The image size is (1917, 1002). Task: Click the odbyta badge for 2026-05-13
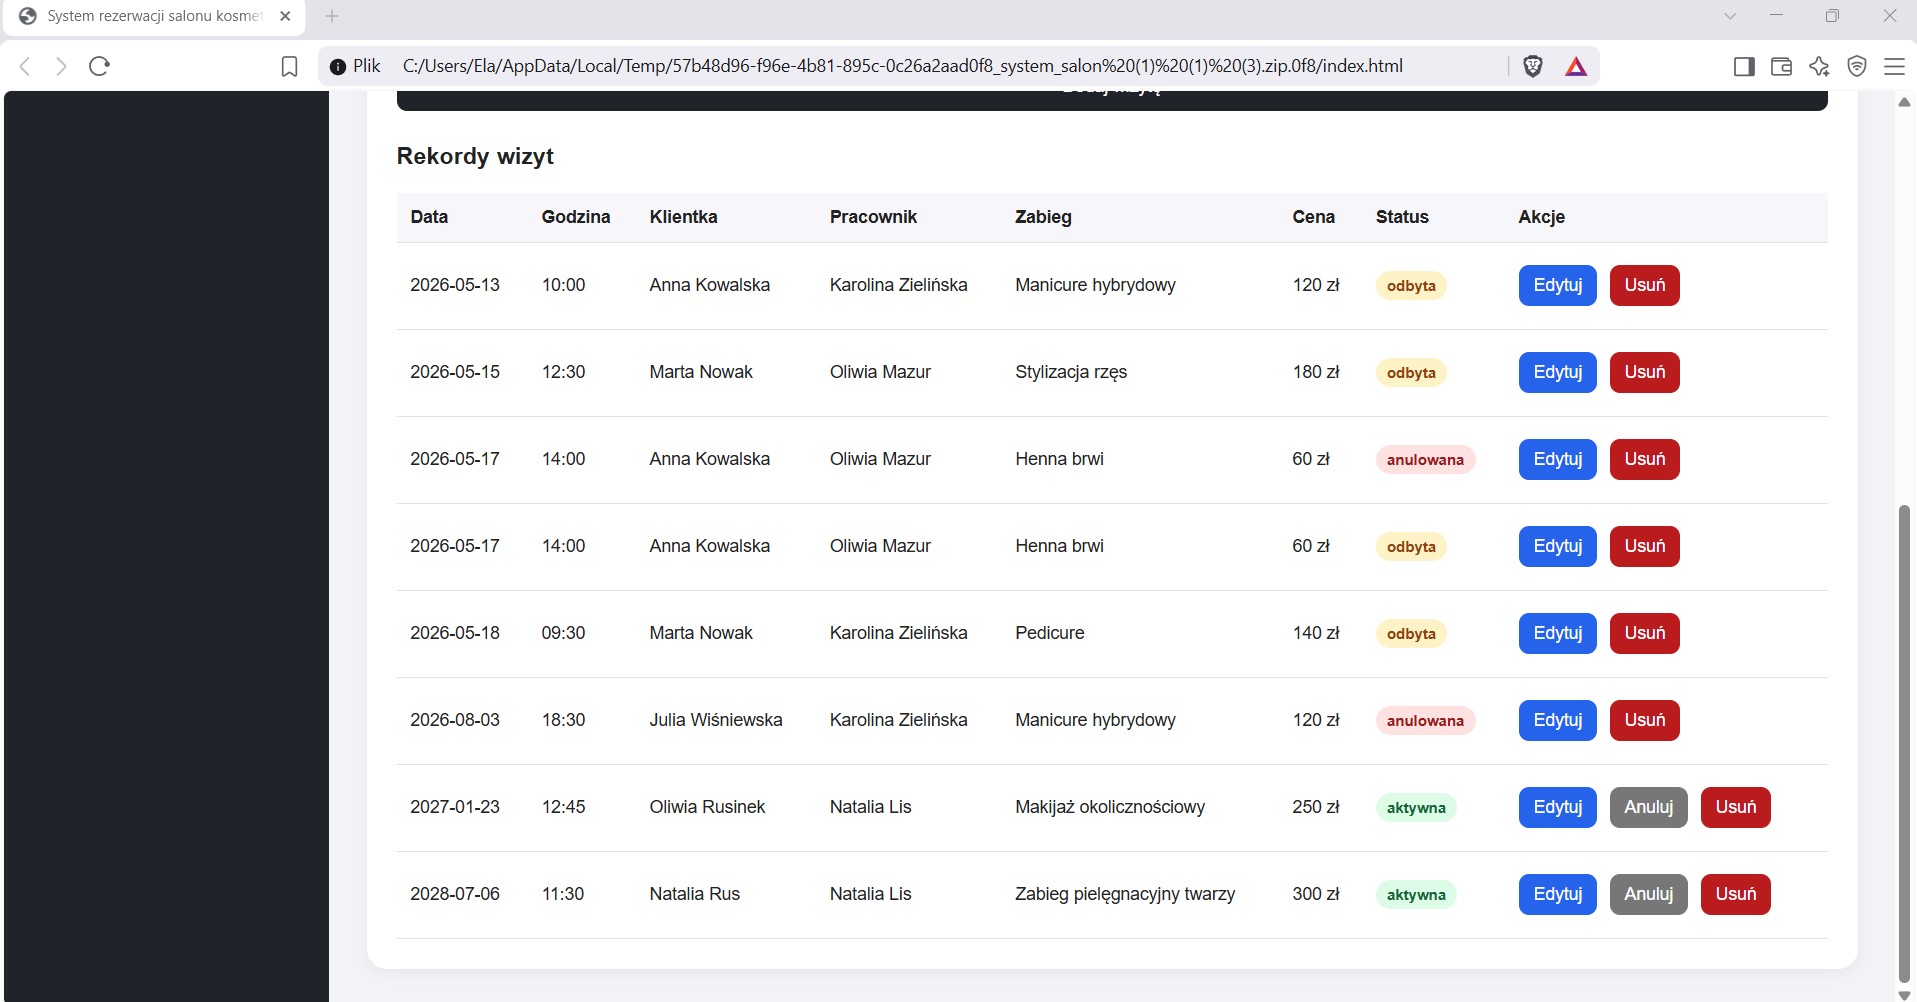(x=1411, y=286)
